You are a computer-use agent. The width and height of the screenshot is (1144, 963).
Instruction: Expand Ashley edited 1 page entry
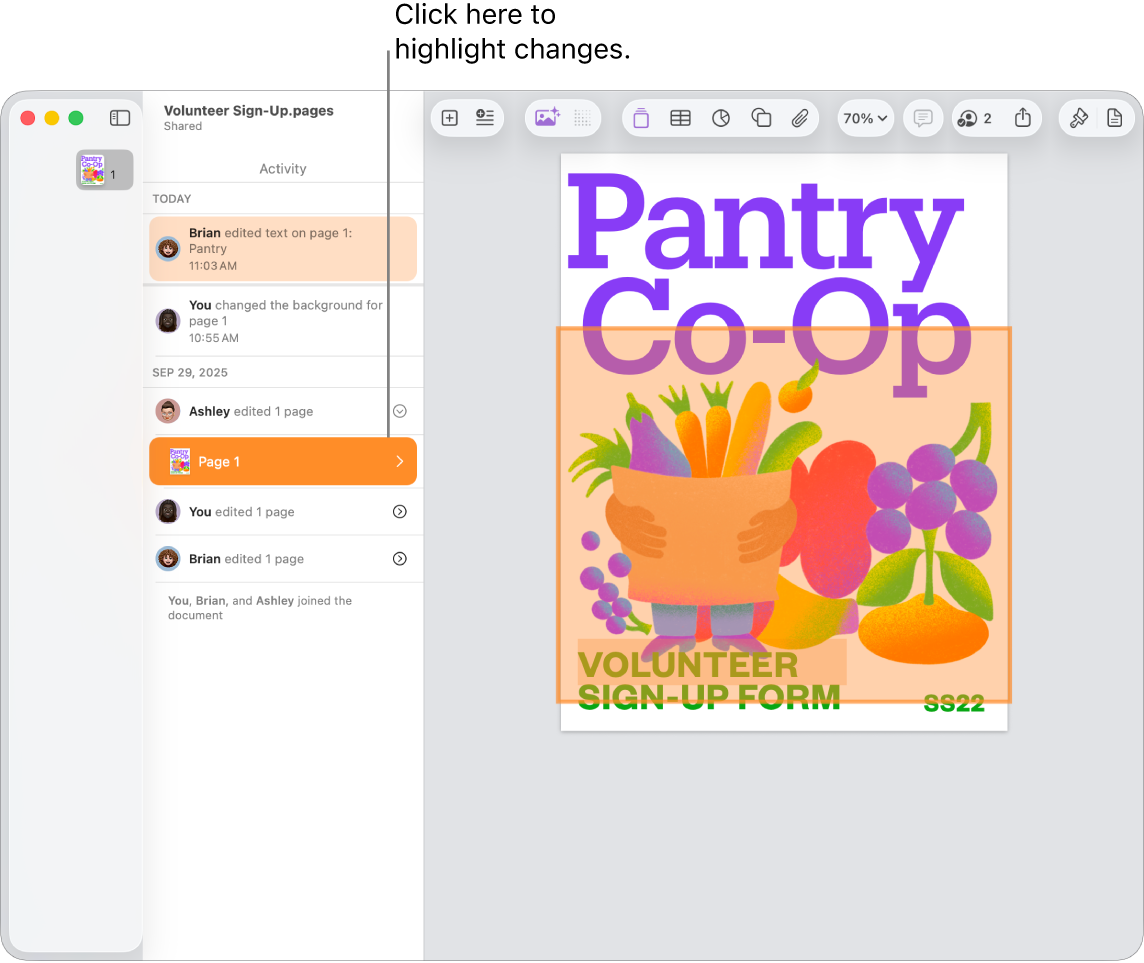pos(399,411)
